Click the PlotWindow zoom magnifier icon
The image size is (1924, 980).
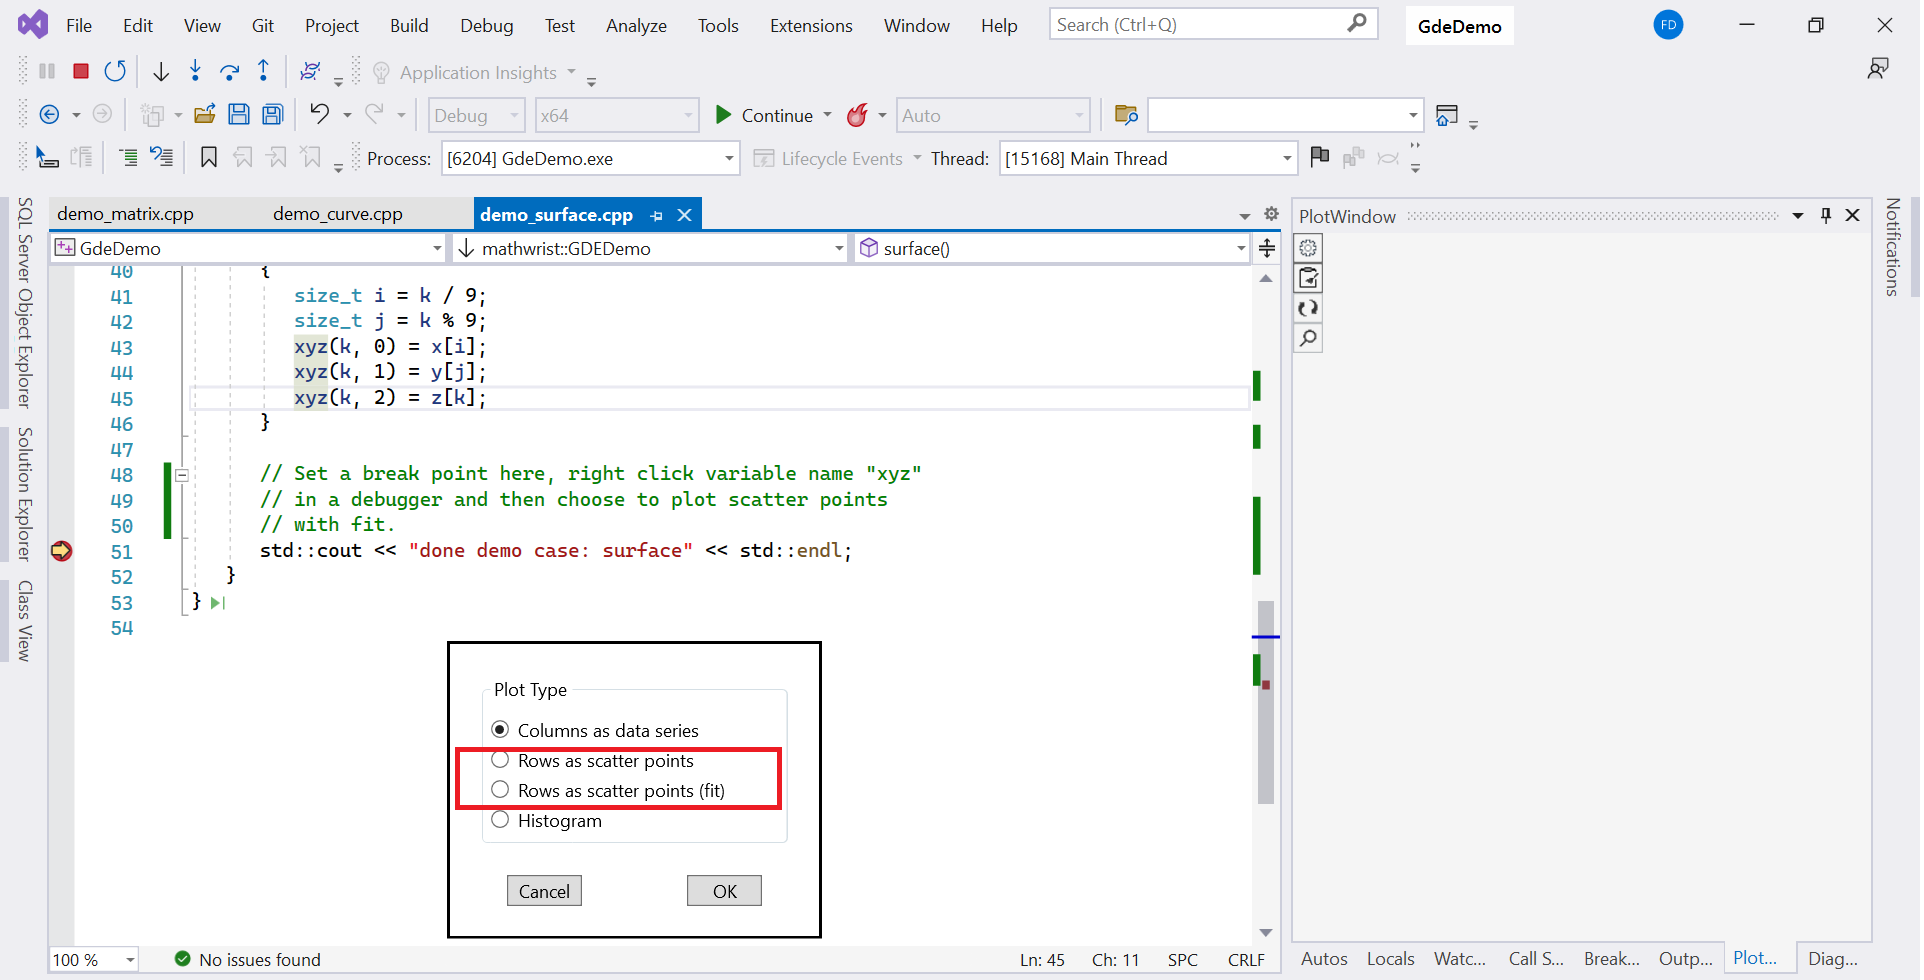tap(1308, 339)
